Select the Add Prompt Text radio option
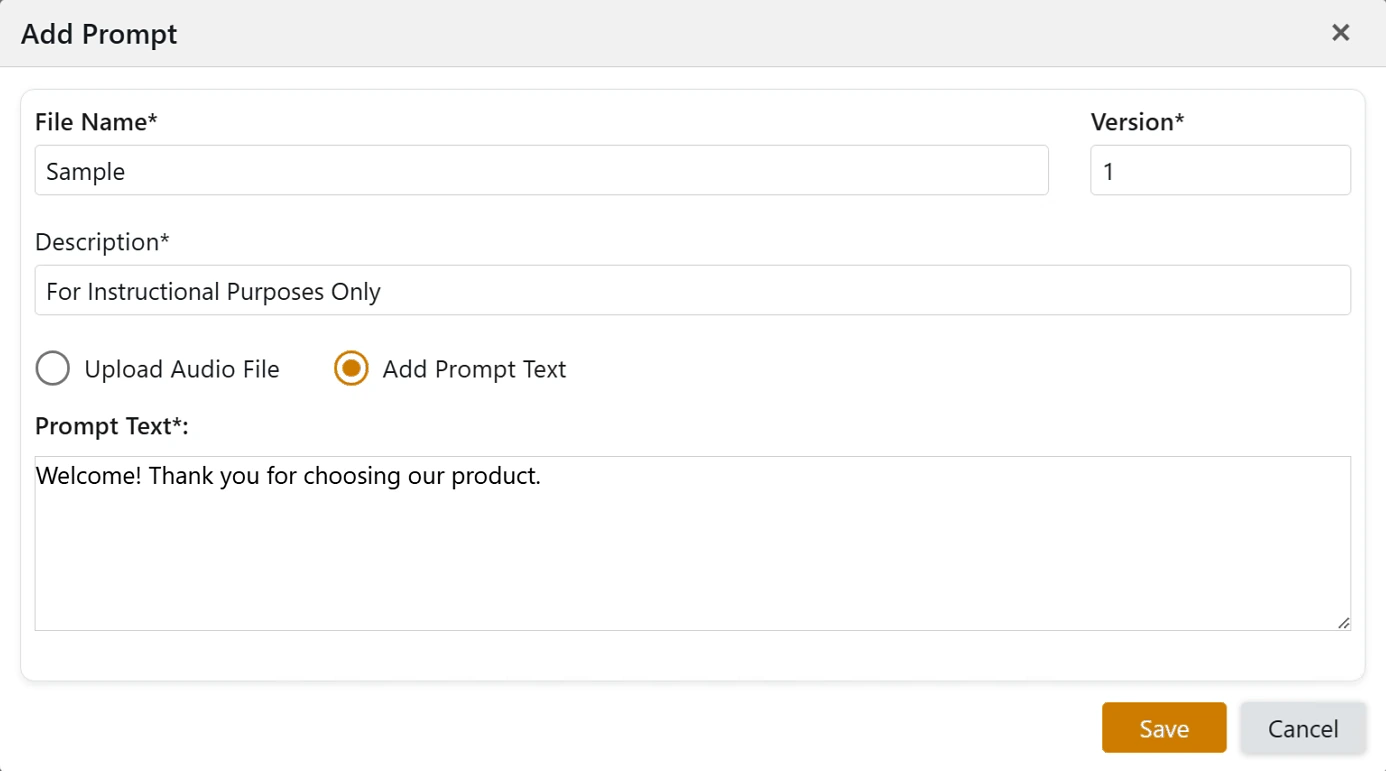Screen dimensions: 1386x771 click(351, 369)
